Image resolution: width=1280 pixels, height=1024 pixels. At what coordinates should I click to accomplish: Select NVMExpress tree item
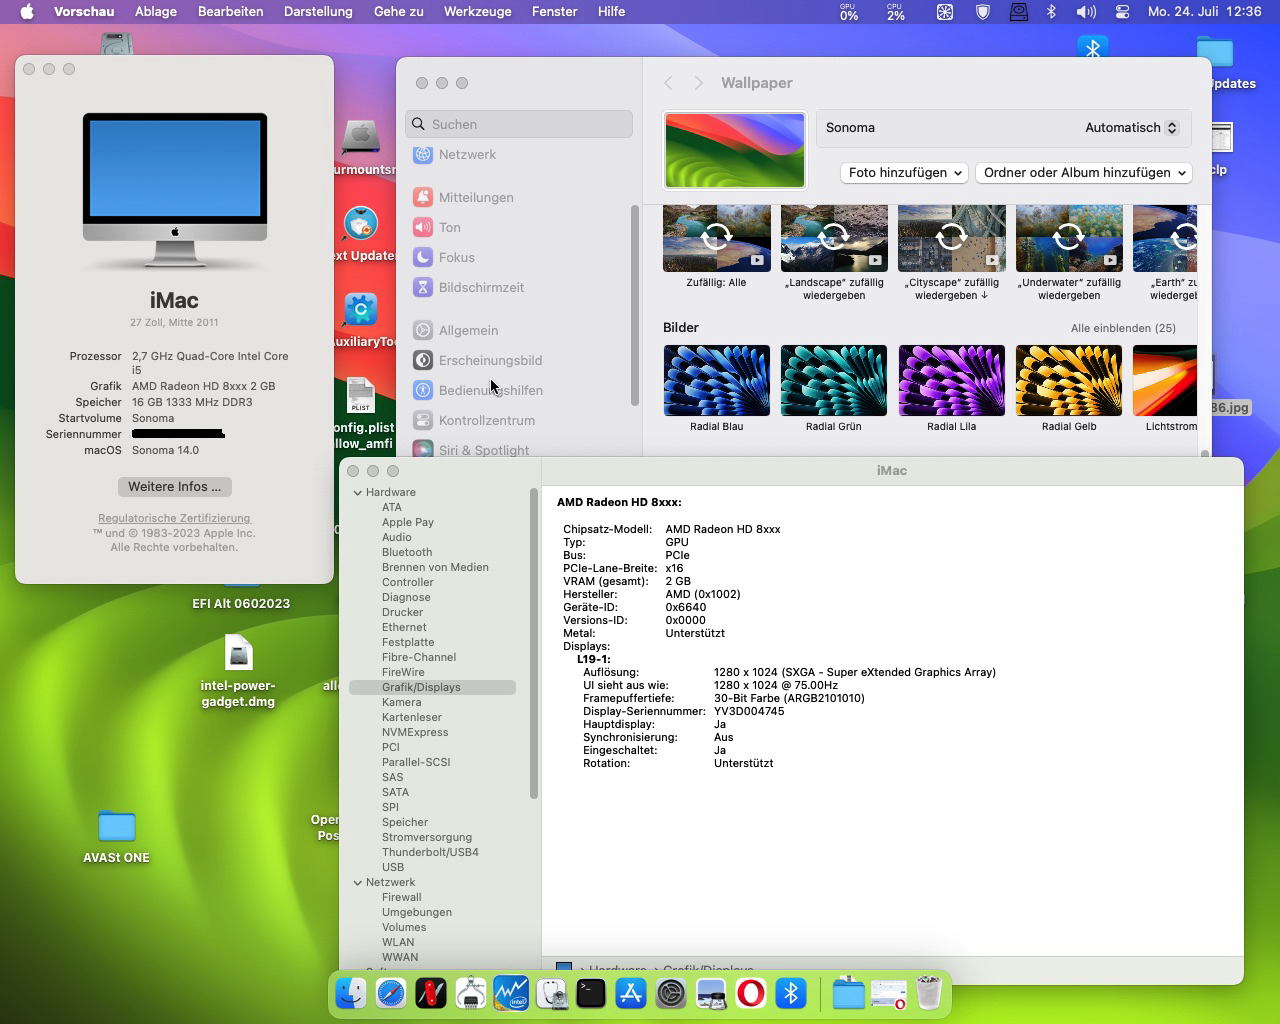(415, 732)
